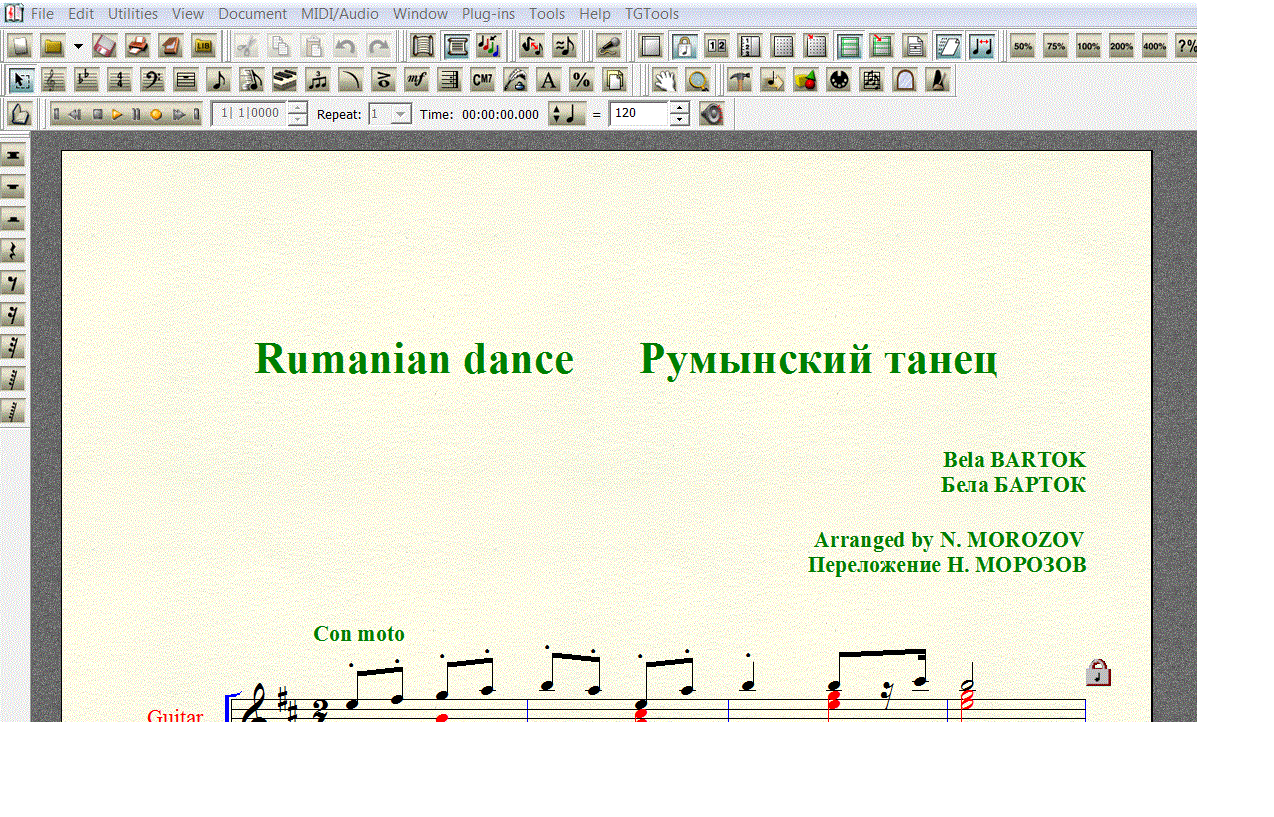1274x817 pixels.
Task: Select the HyperScribe keyboard tool
Action: 285,80
